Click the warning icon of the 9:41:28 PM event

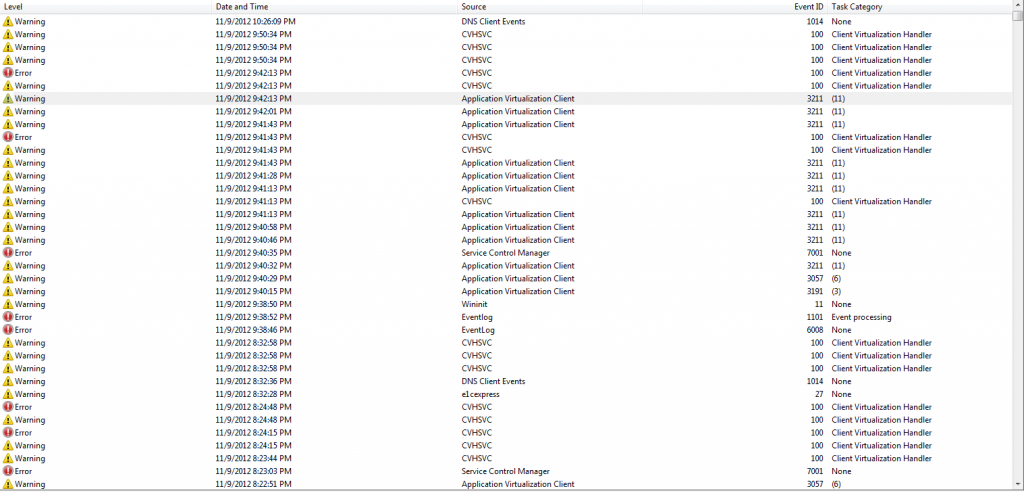[x=8, y=176]
